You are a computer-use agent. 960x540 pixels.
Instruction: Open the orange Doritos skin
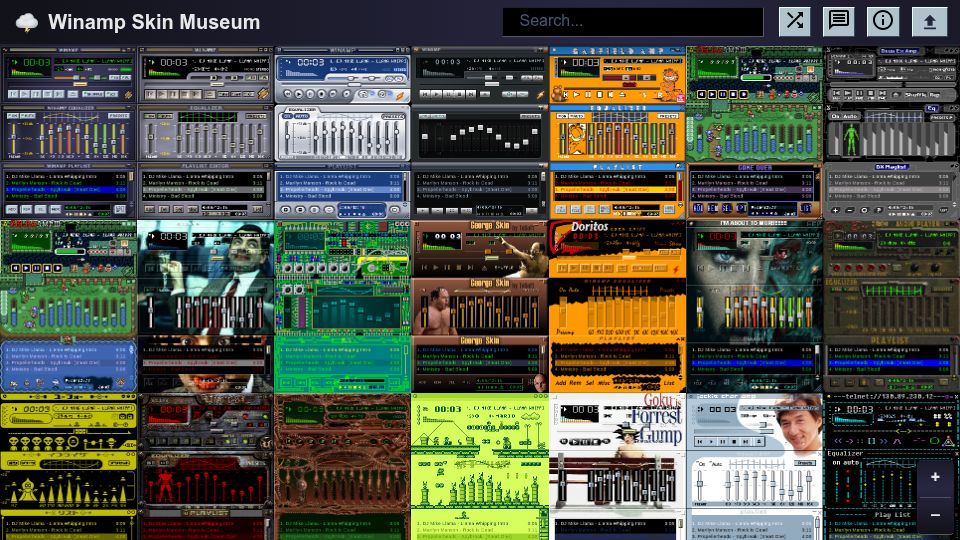coord(617,307)
